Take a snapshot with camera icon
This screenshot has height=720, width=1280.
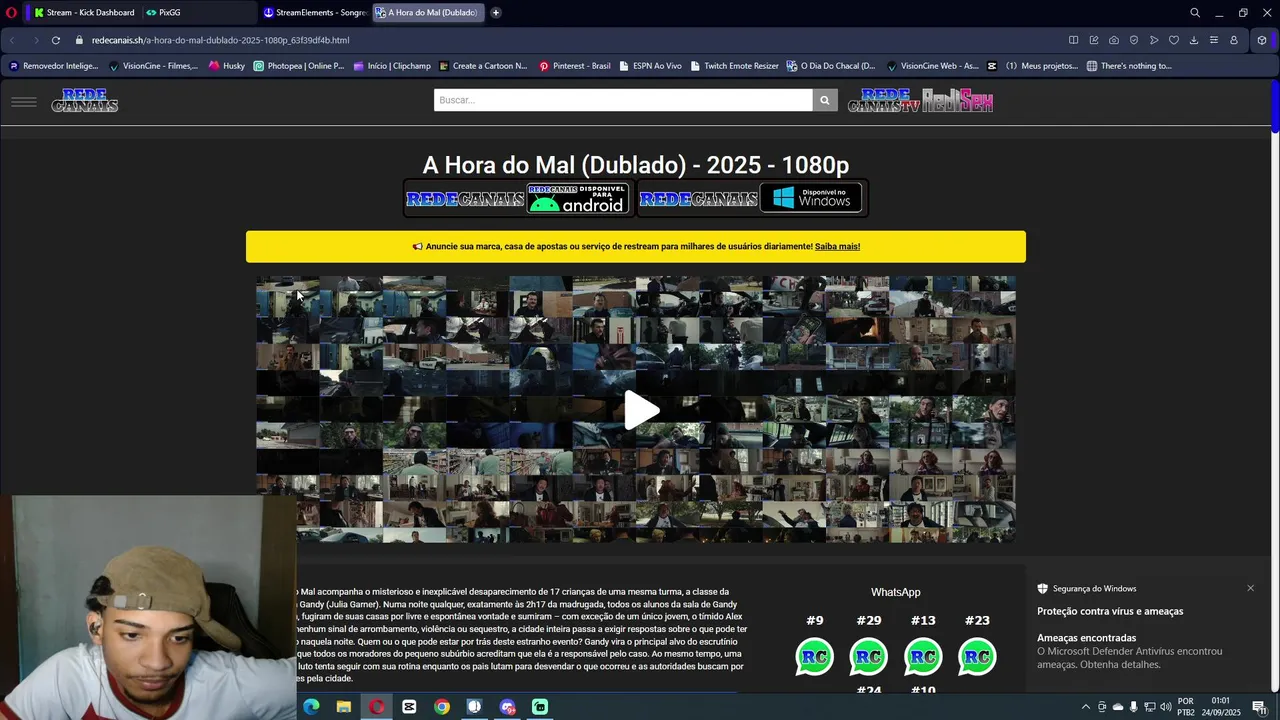point(1114,40)
